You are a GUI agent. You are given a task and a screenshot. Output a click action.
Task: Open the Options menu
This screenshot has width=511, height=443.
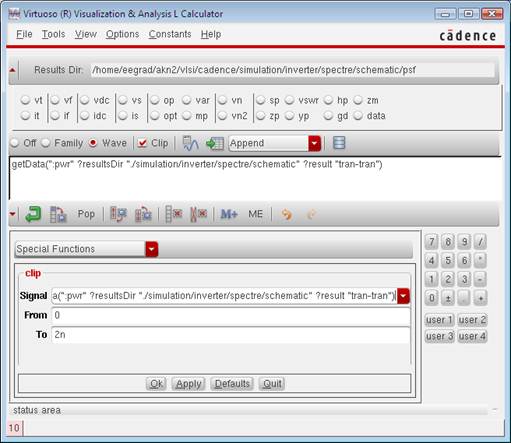tap(122, 34)
